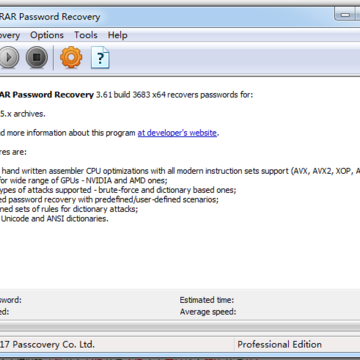Follow the "at developer's website" link

point(177,133)
